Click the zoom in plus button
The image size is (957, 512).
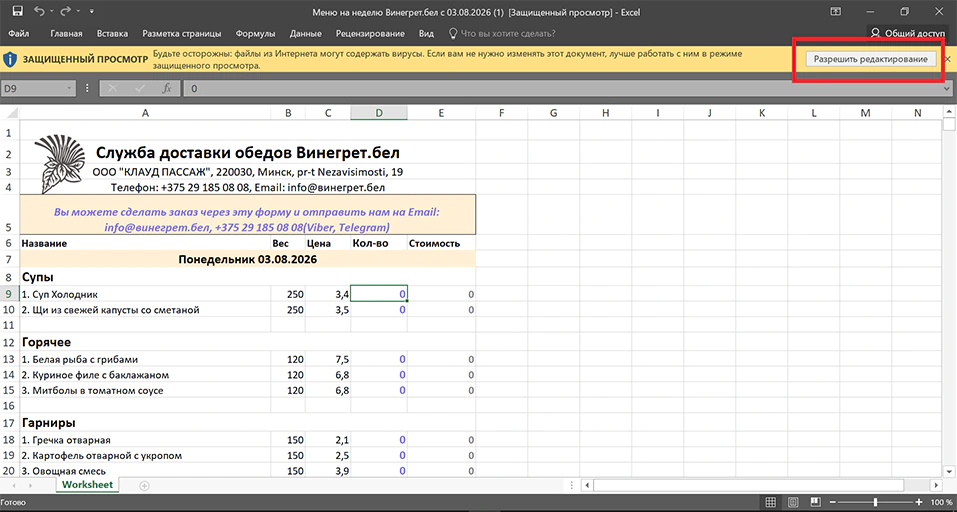[919, 502]
